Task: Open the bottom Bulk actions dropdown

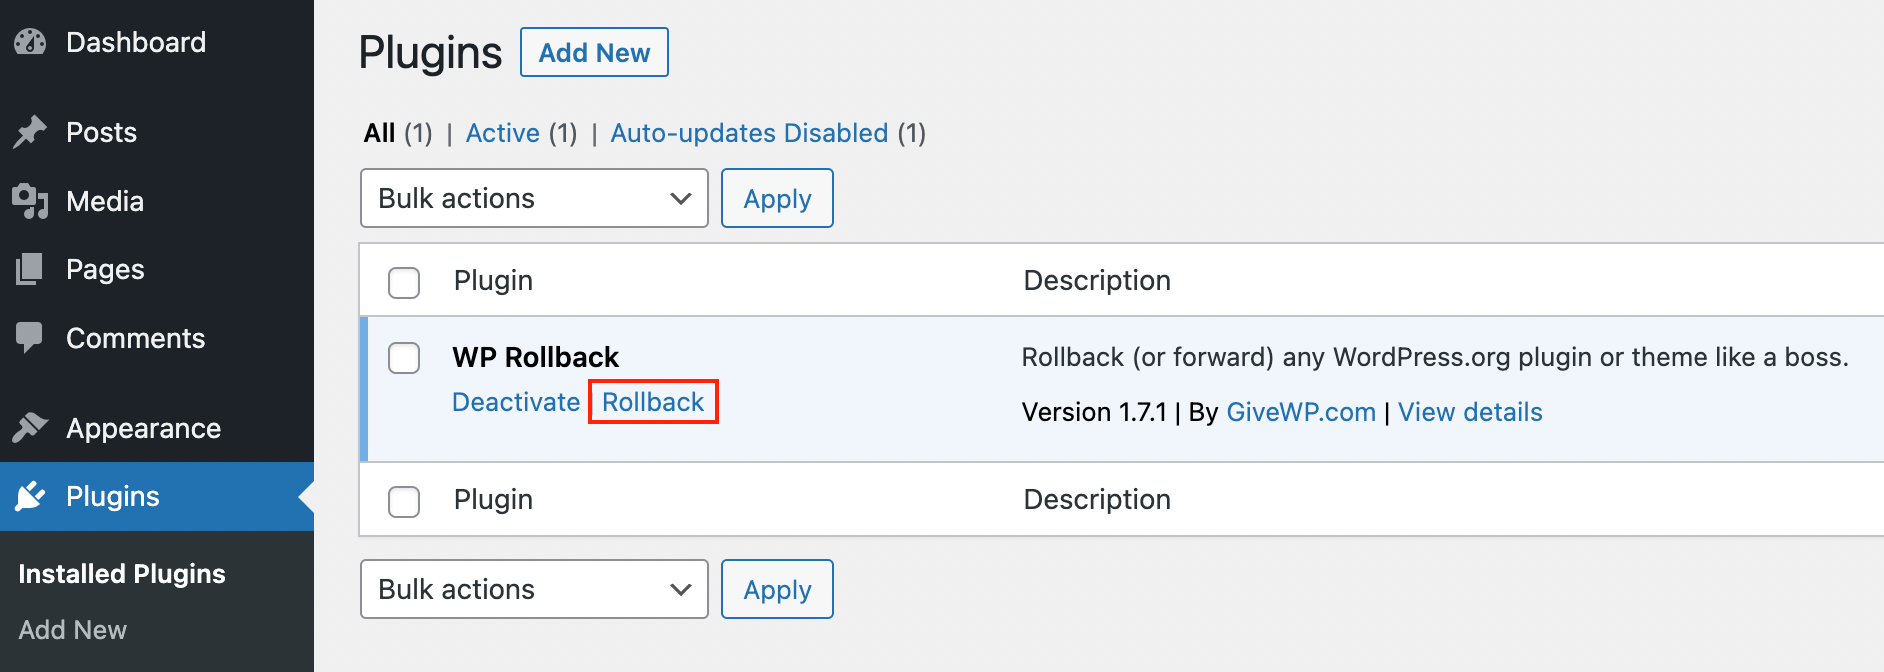Action: [533, 589]
